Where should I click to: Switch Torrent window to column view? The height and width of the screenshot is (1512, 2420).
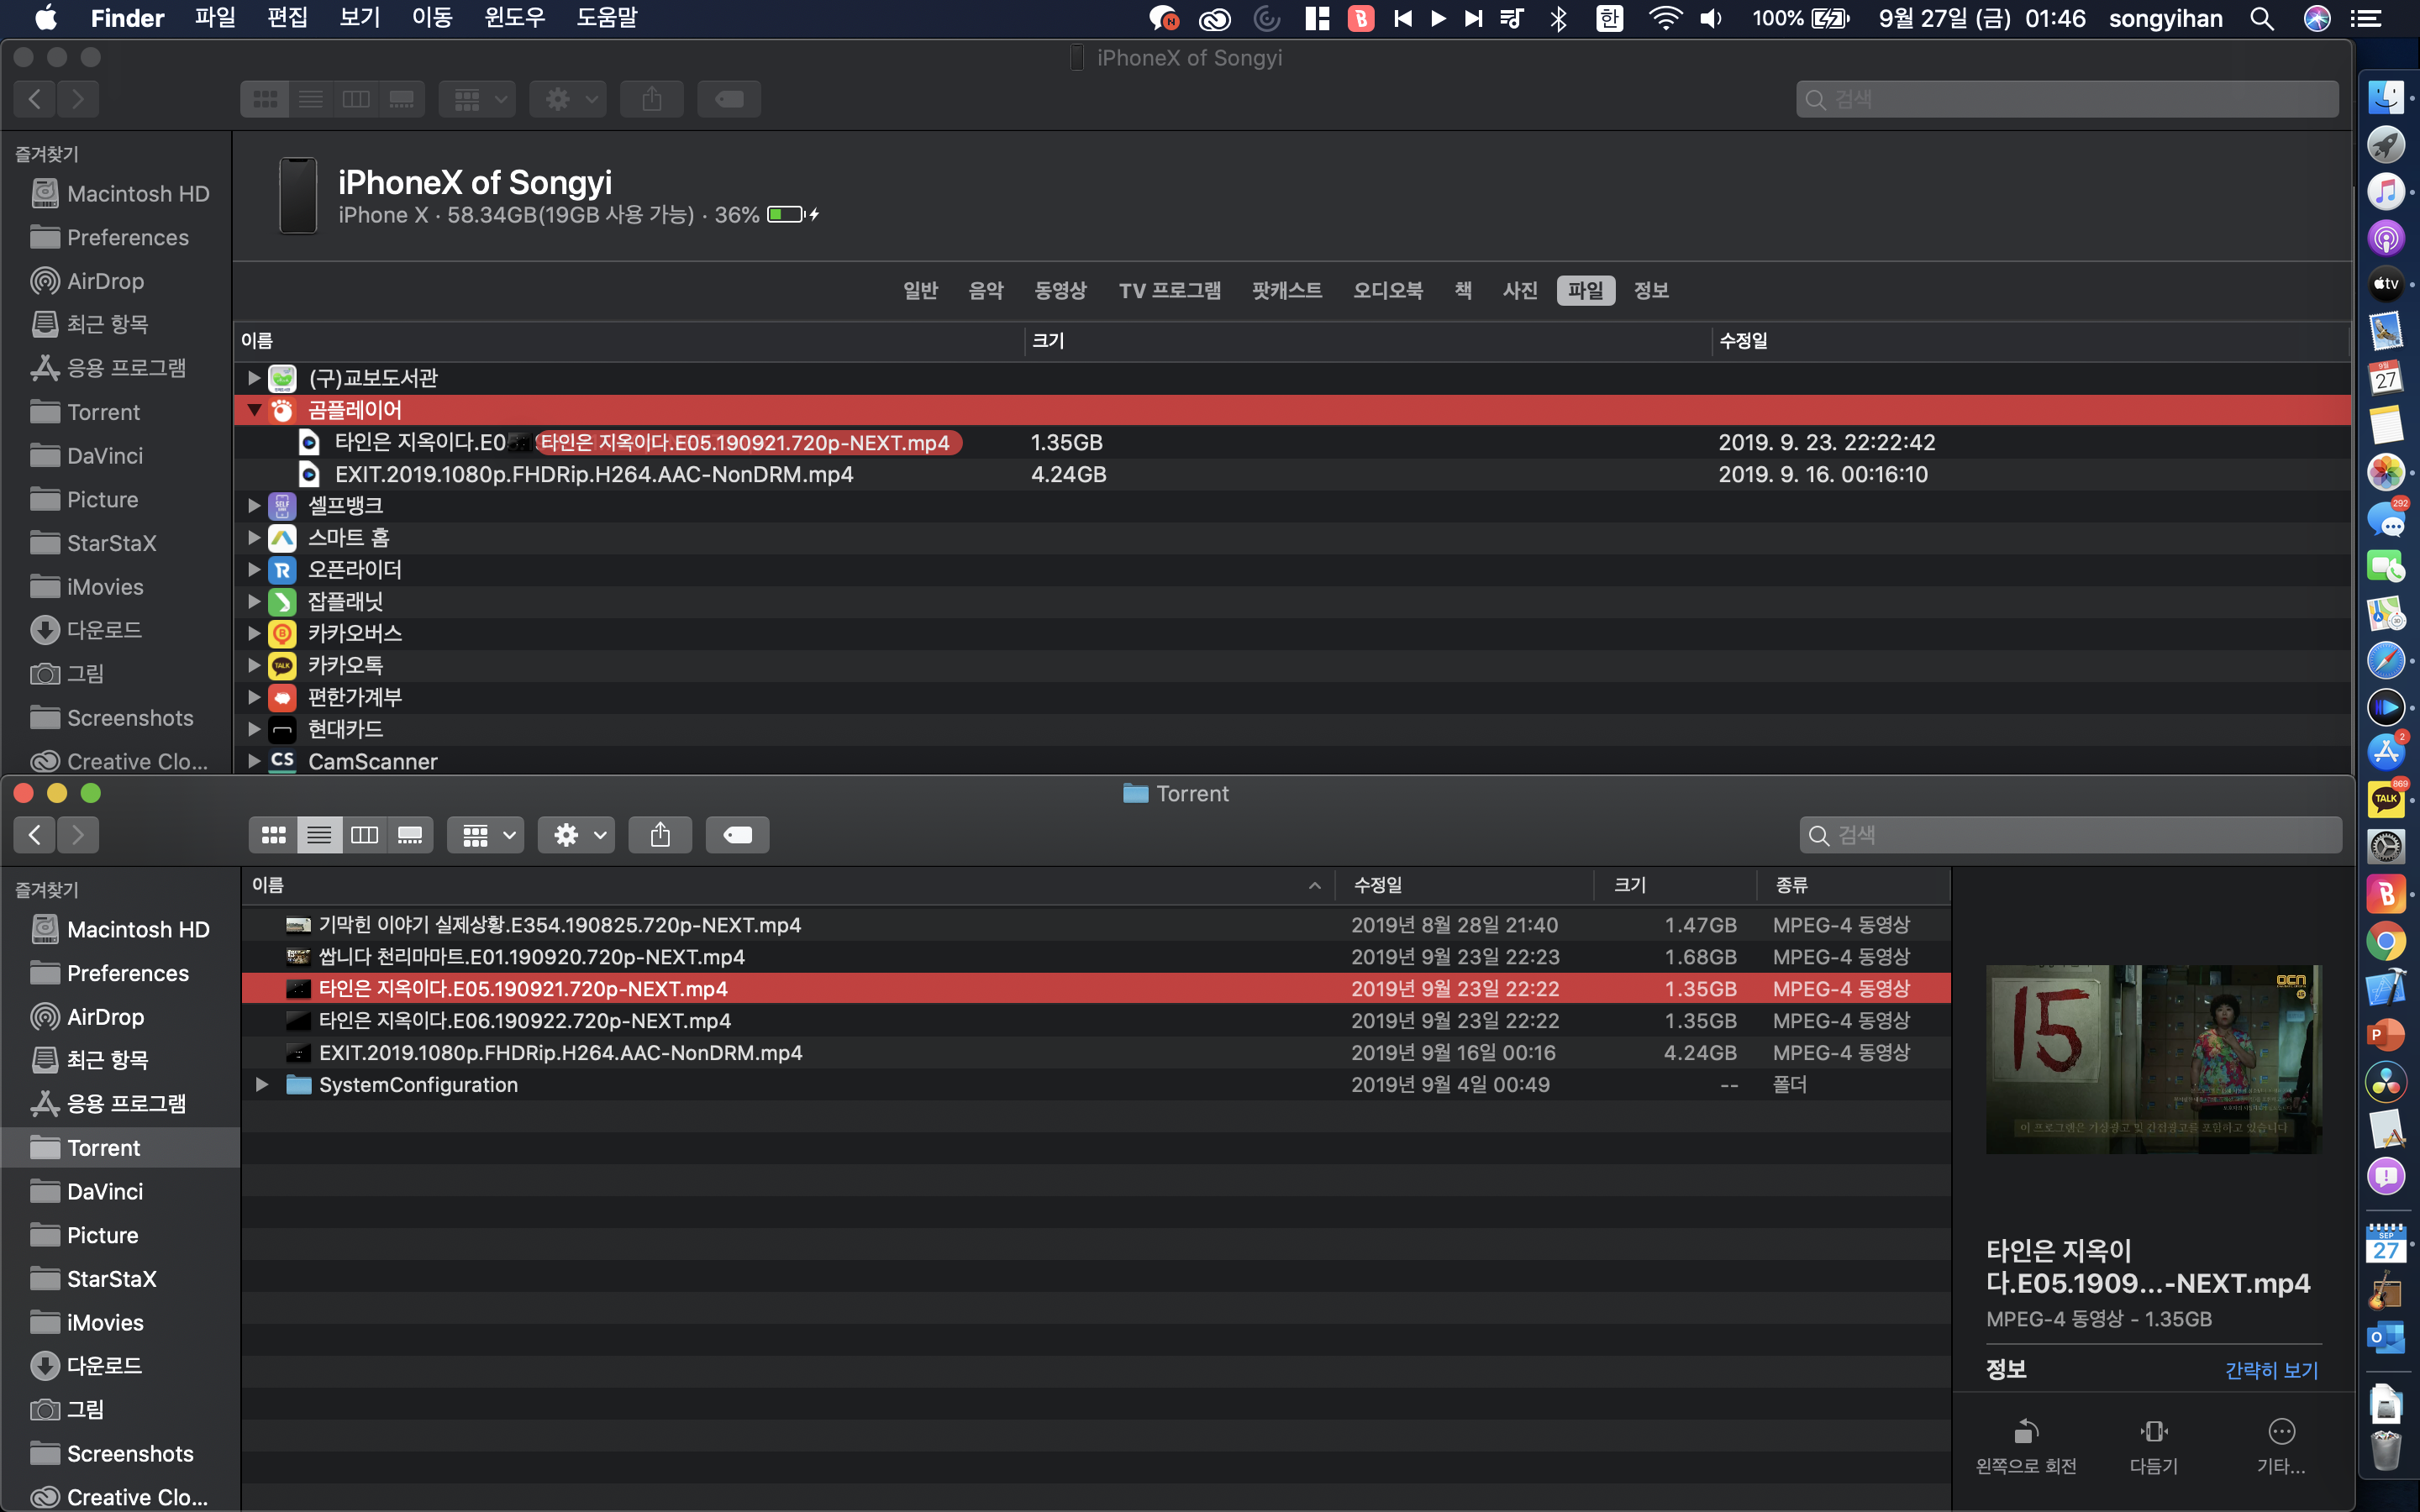pyautogui.click(x=364, y=835)
